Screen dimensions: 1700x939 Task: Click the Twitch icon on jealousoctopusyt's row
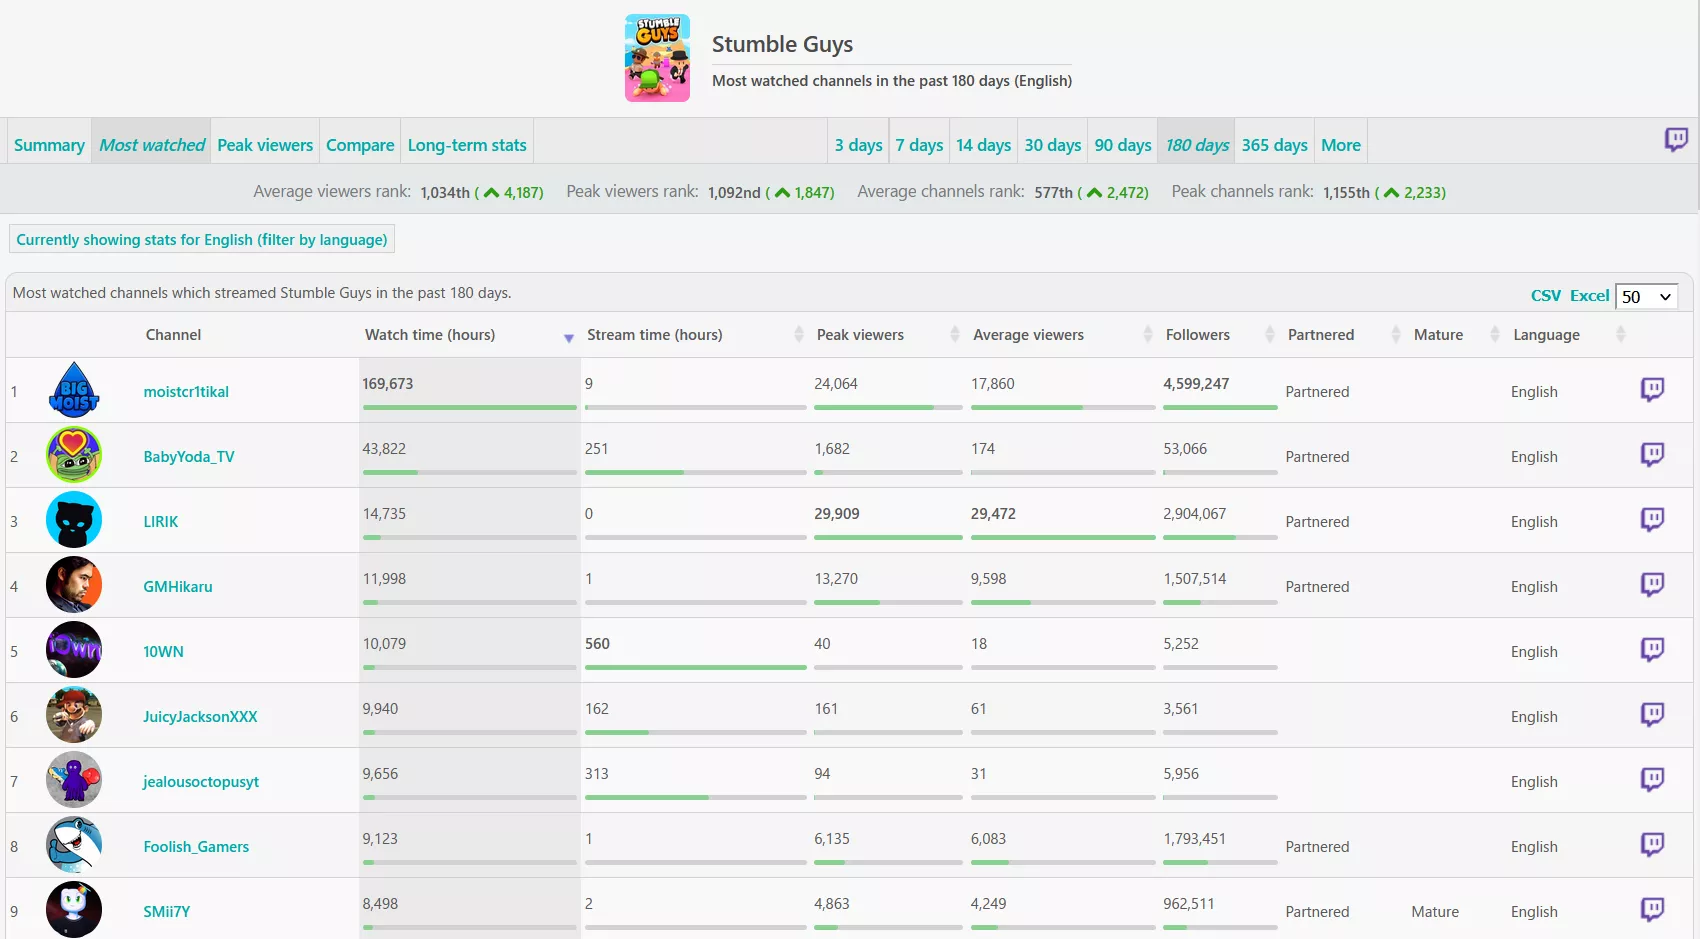coord(1652,779)
